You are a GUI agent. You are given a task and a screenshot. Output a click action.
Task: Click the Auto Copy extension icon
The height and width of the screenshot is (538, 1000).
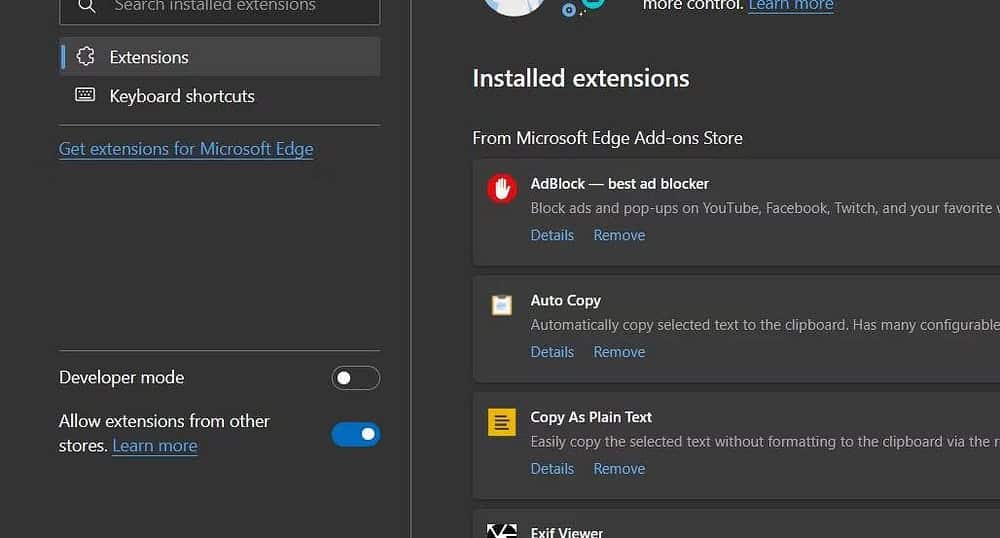501,305
